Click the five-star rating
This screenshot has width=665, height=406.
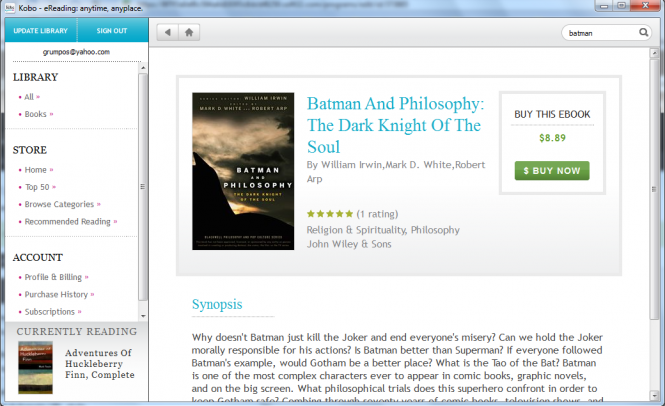coord(330,214)
